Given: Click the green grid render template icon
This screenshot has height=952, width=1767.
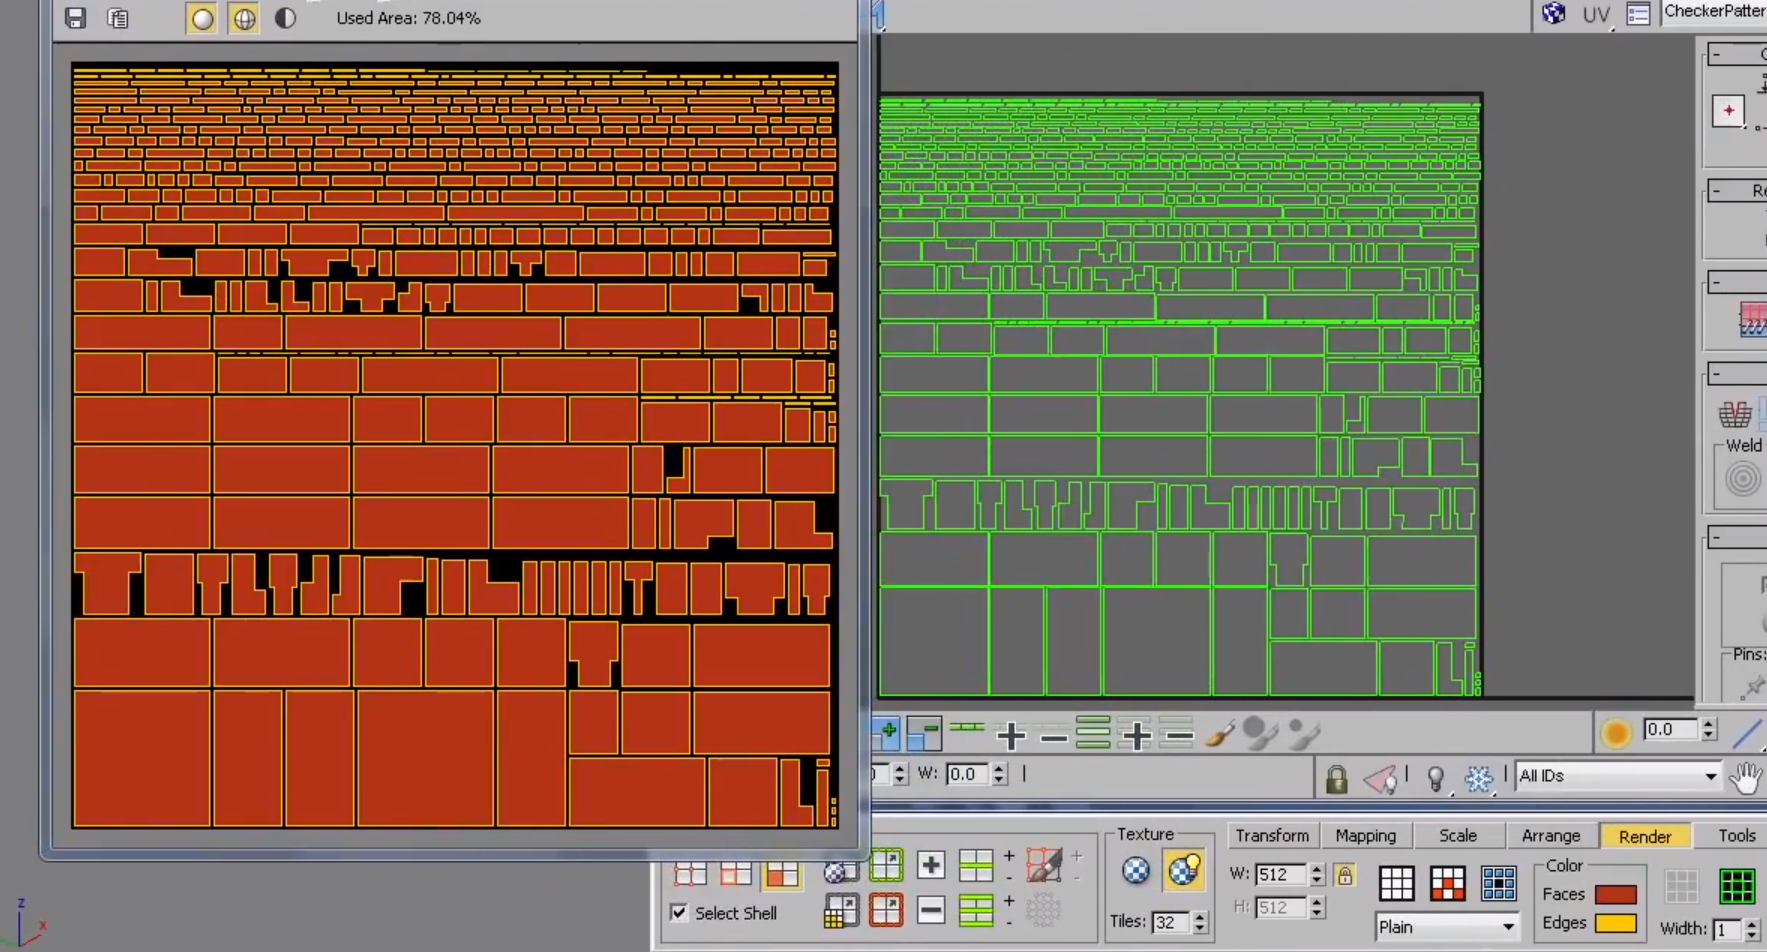Looking at the screenshot, I should coord(1737,886).
